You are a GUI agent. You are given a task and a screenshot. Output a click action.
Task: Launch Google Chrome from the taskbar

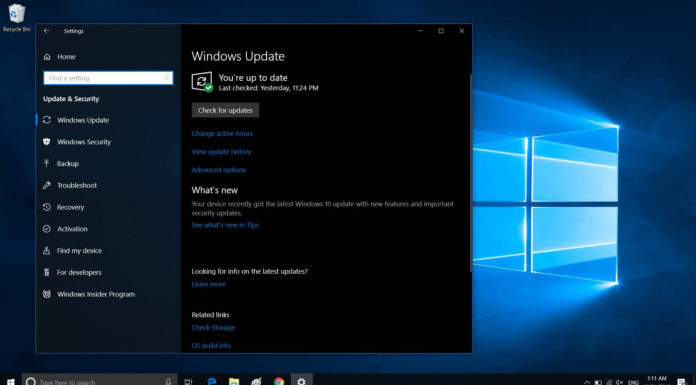pyautogui.click(x=279, y=381)
